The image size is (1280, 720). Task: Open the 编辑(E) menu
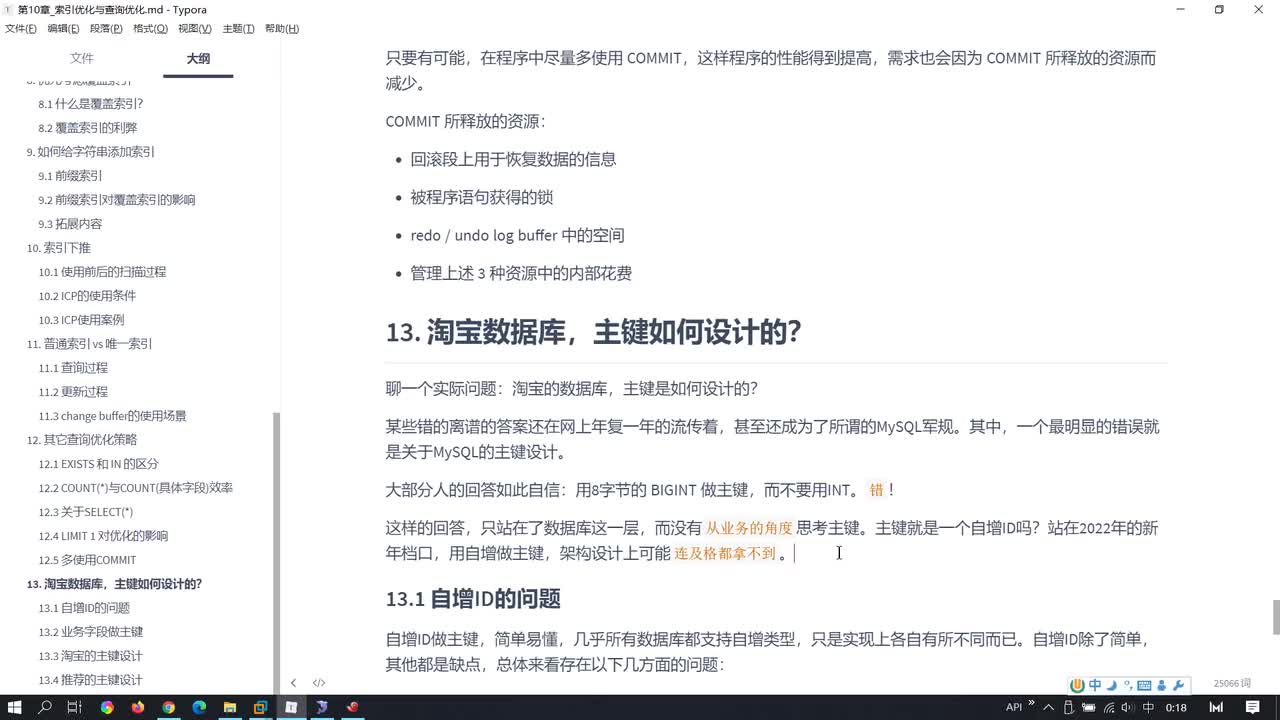[x=64, y=29]
